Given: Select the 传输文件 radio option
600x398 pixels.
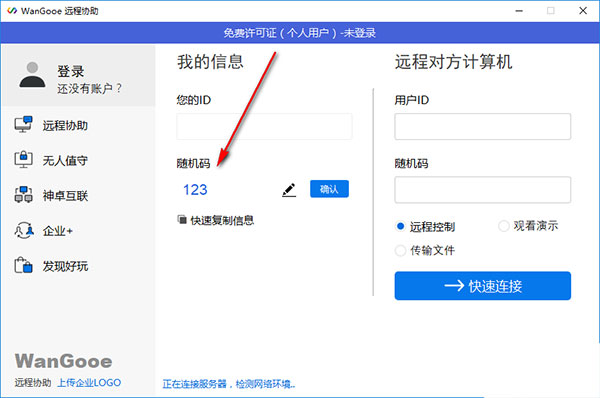Looking at the screenshot, I should click(400, 251).
